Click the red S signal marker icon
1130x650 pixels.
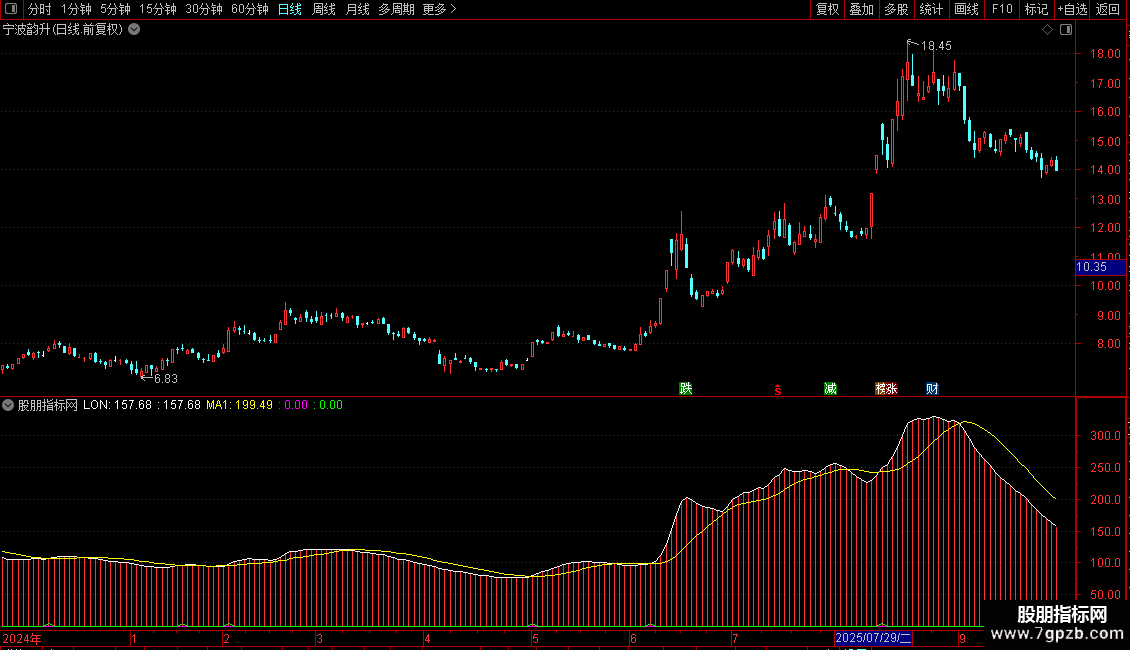point(777,390)
